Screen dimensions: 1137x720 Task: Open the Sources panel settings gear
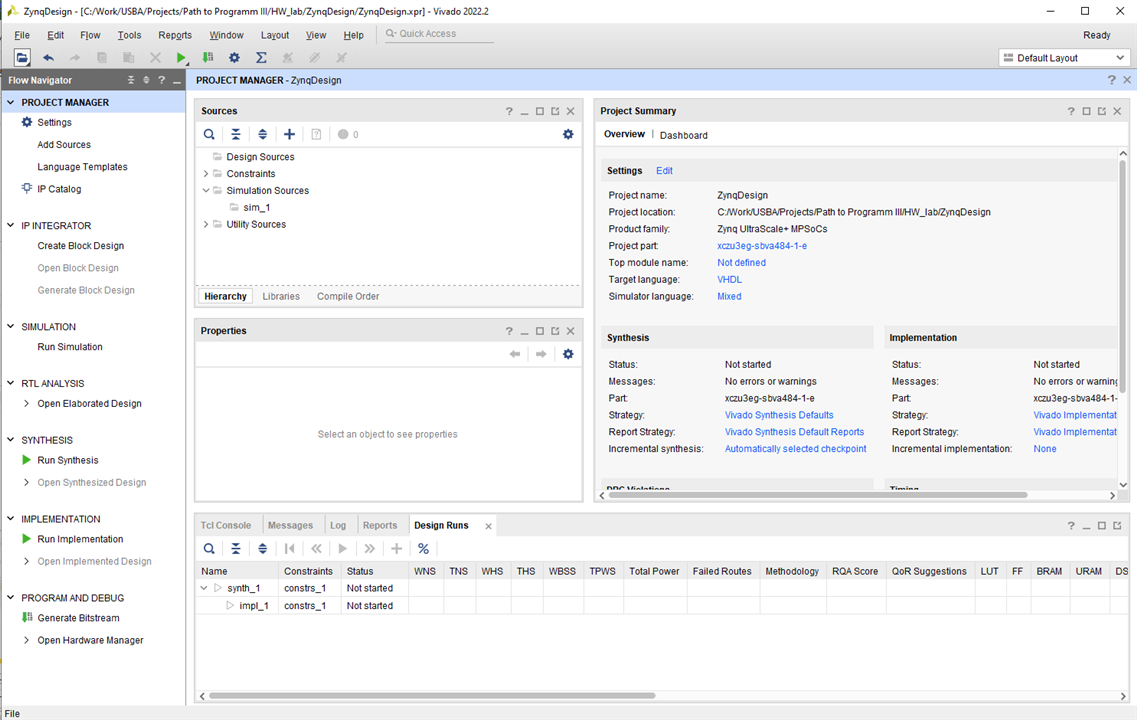click(568, 134)
